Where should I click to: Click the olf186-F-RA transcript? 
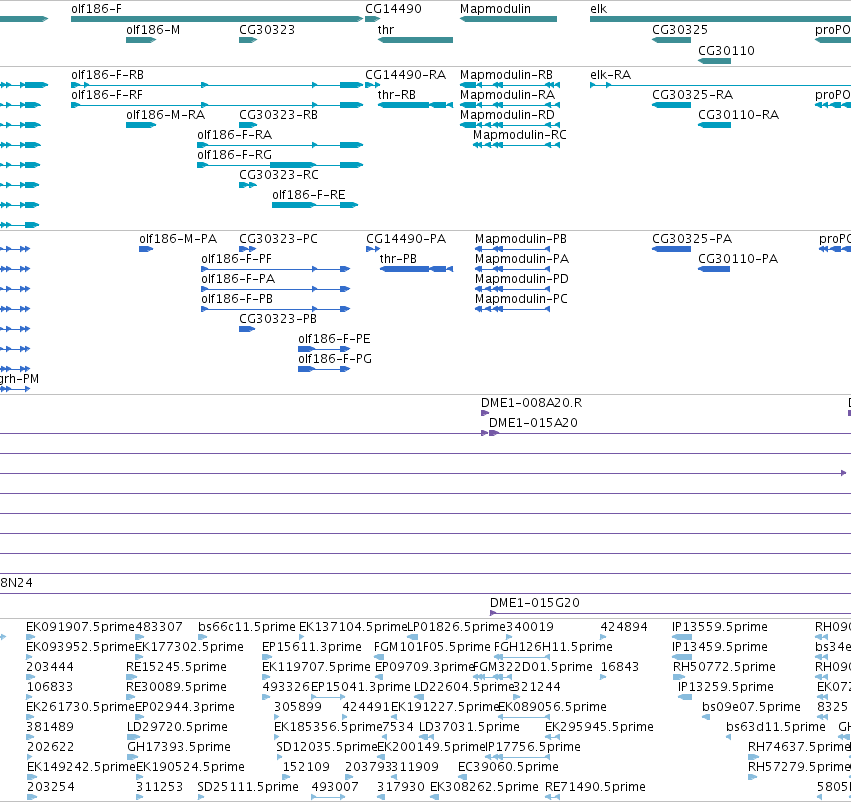280,145
